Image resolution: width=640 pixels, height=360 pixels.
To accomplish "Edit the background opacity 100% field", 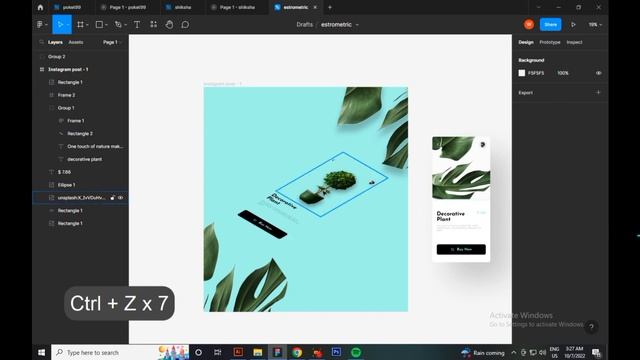I will coord(563,73).
